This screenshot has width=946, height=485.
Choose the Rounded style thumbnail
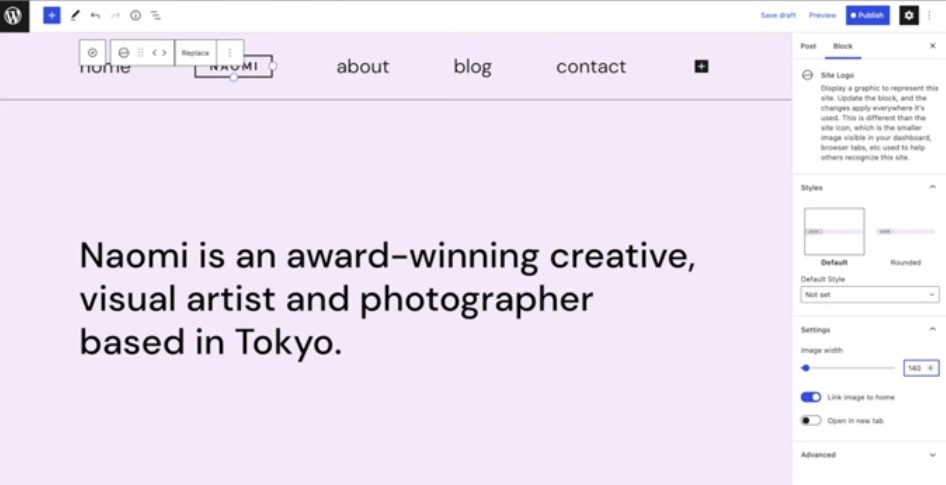click(x=905, y=233)
